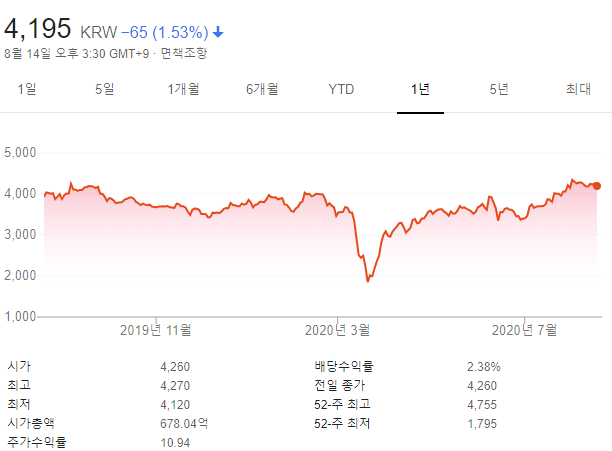Click the 52-주 최저 label
612x451 pixels.
click(342, 423)
